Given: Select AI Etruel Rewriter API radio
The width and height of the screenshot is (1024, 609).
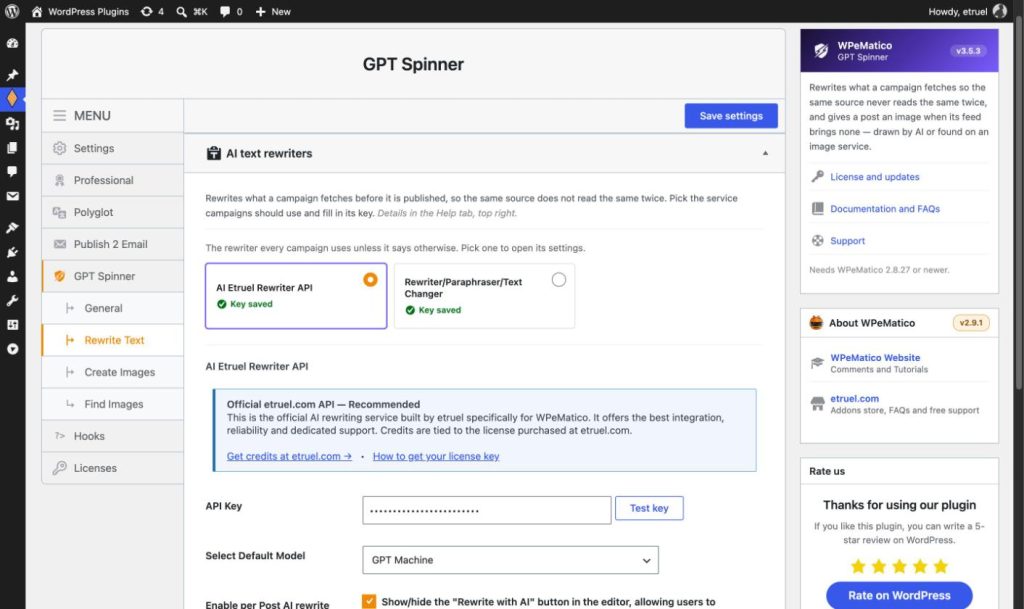Looking at the screenshot, I should tap(370, 279).
